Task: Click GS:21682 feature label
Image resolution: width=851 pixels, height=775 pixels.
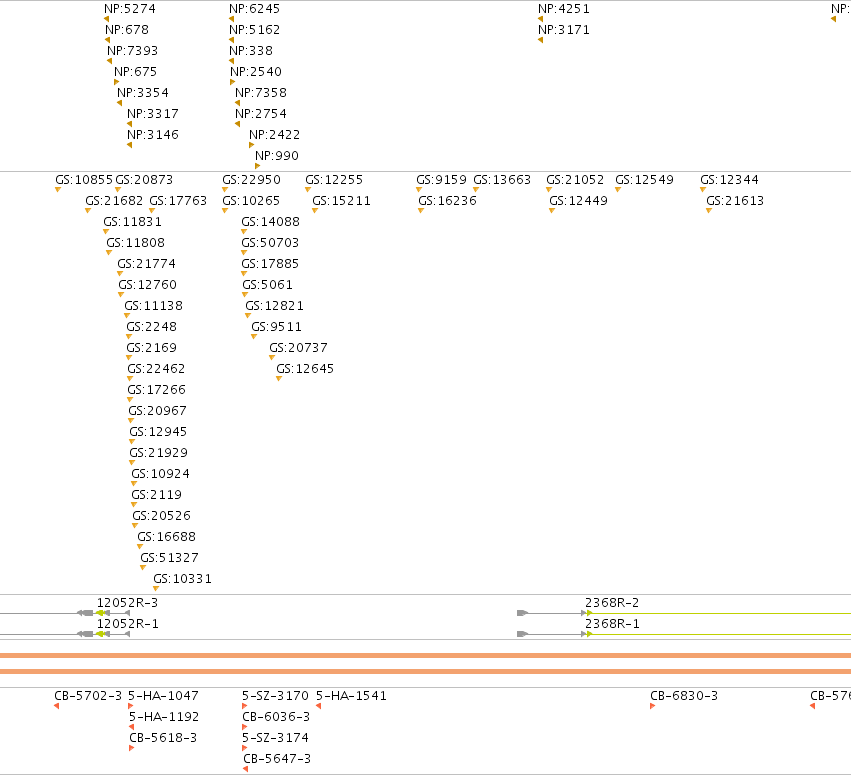Action: (115, 201)
